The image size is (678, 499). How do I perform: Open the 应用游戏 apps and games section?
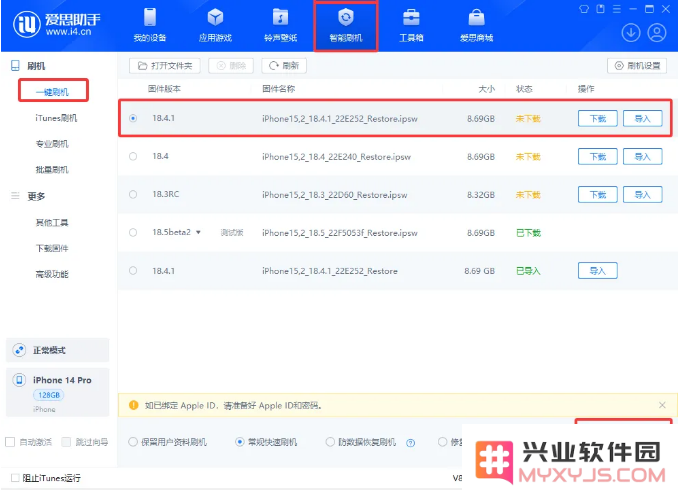215,27
